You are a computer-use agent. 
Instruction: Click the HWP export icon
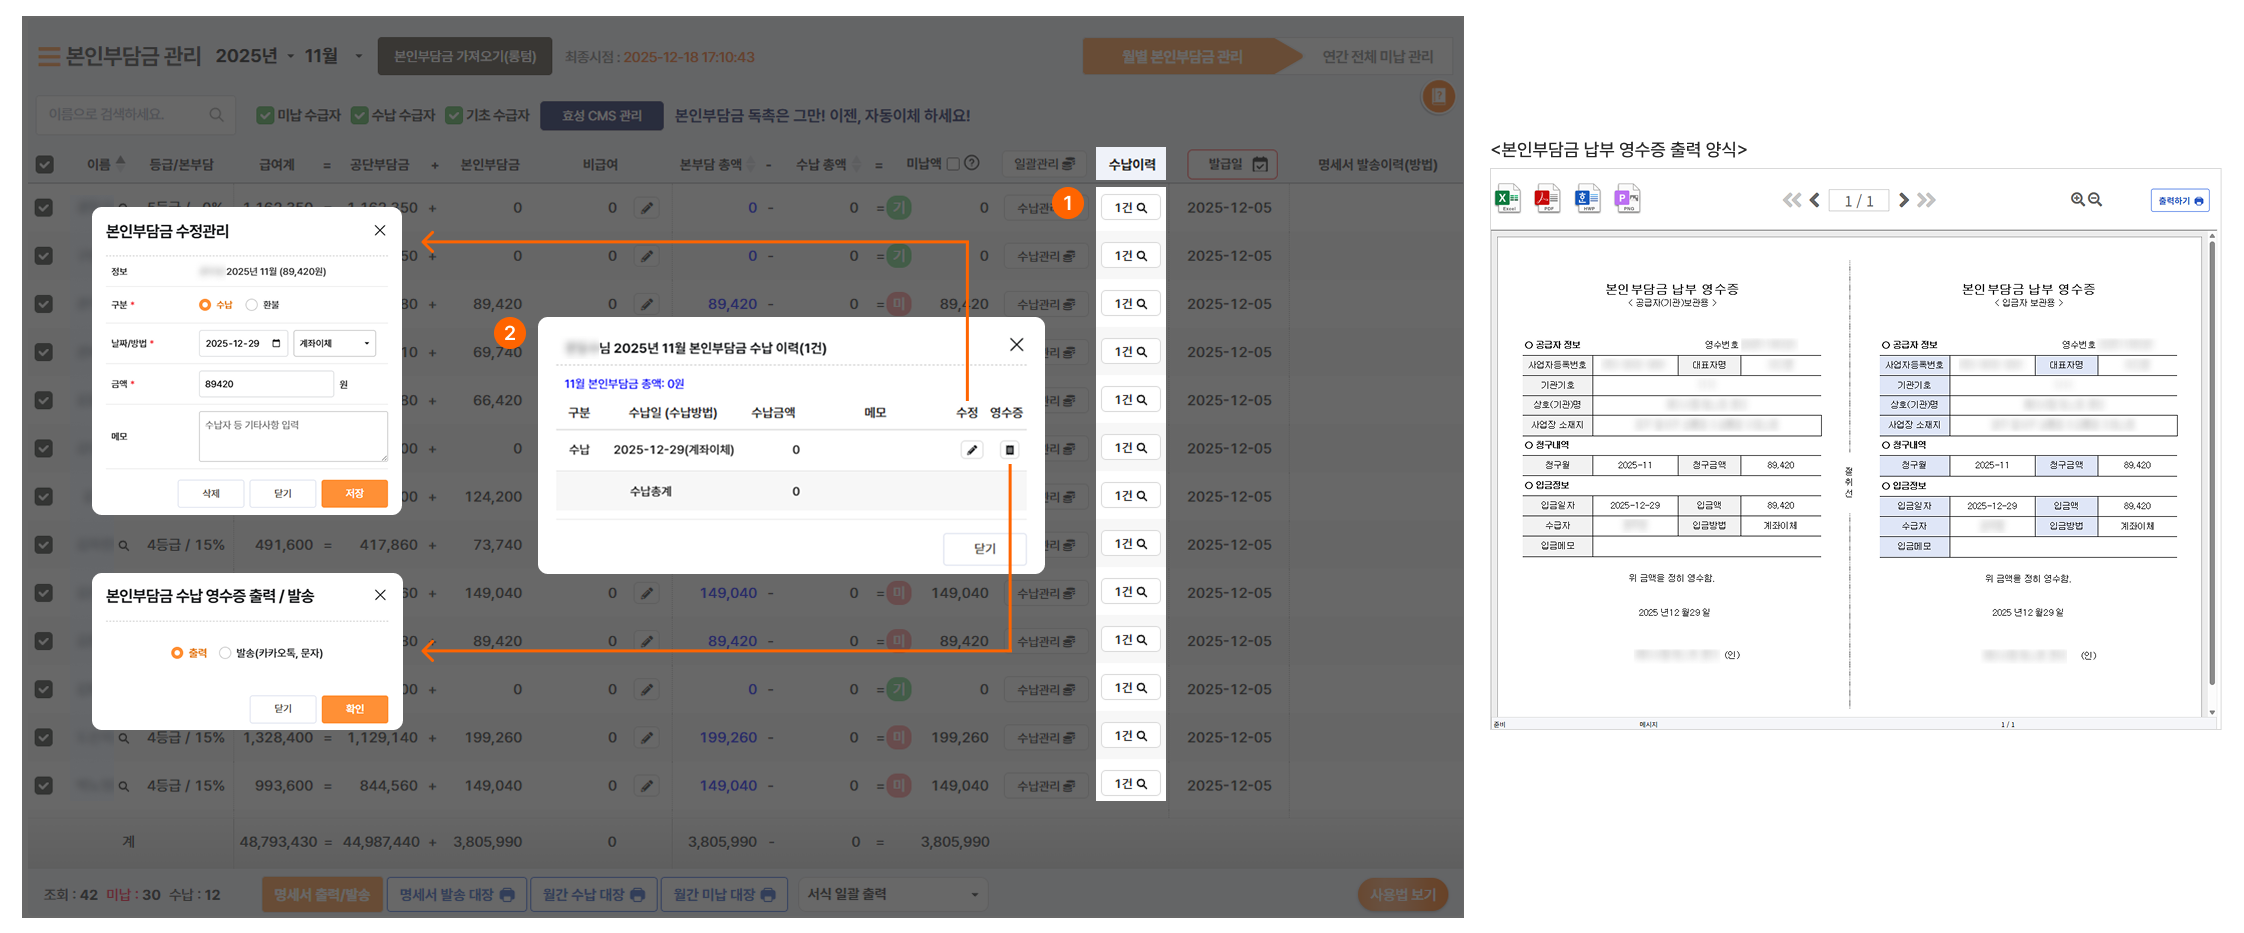1587,199
